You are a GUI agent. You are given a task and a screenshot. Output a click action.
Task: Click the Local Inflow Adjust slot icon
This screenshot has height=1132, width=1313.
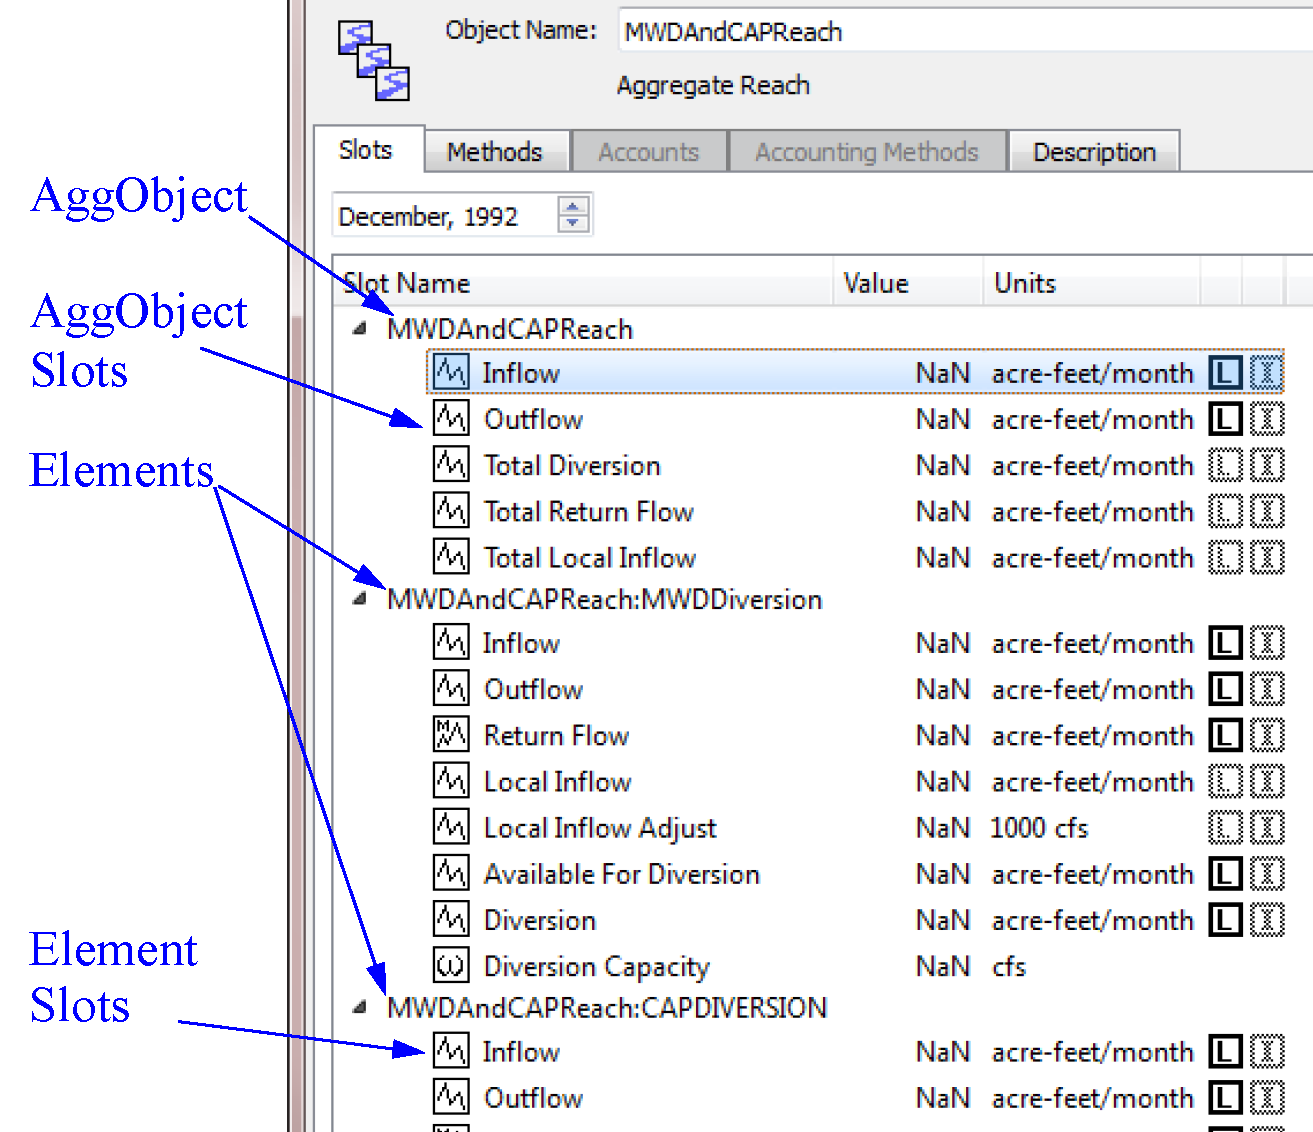tap(450, 828)
